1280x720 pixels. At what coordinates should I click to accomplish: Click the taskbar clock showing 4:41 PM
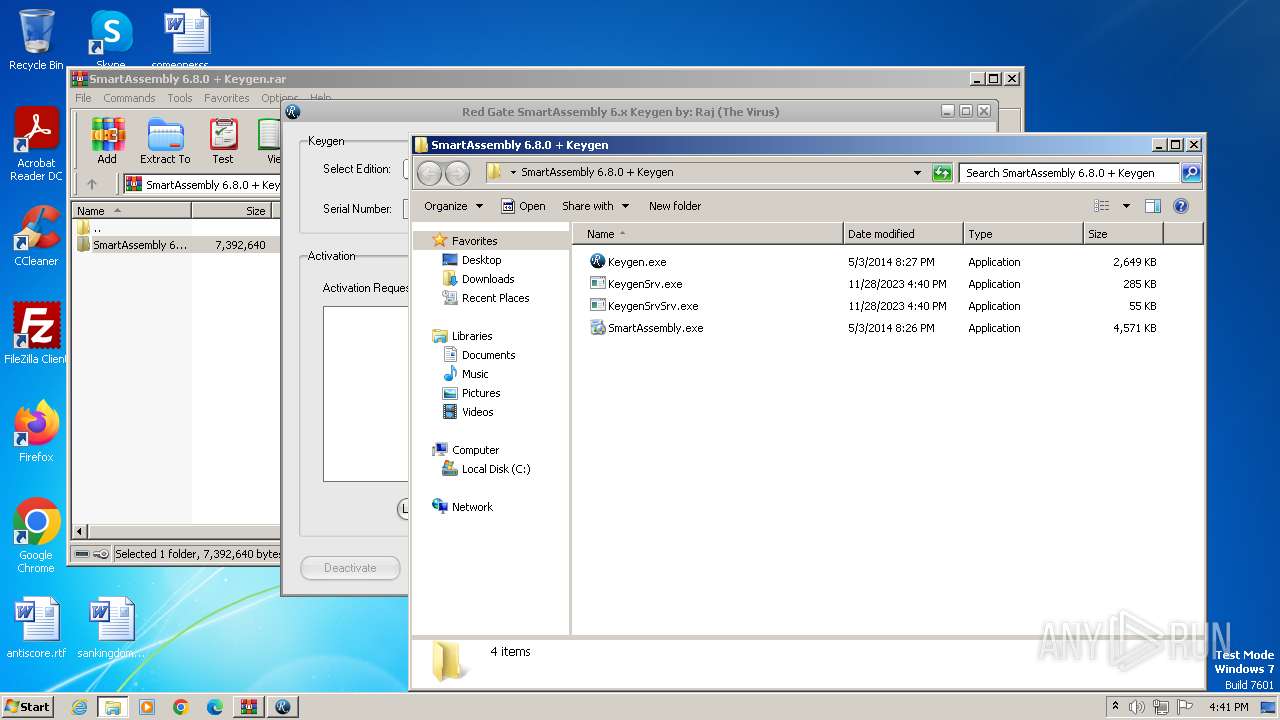(1228, 707)
